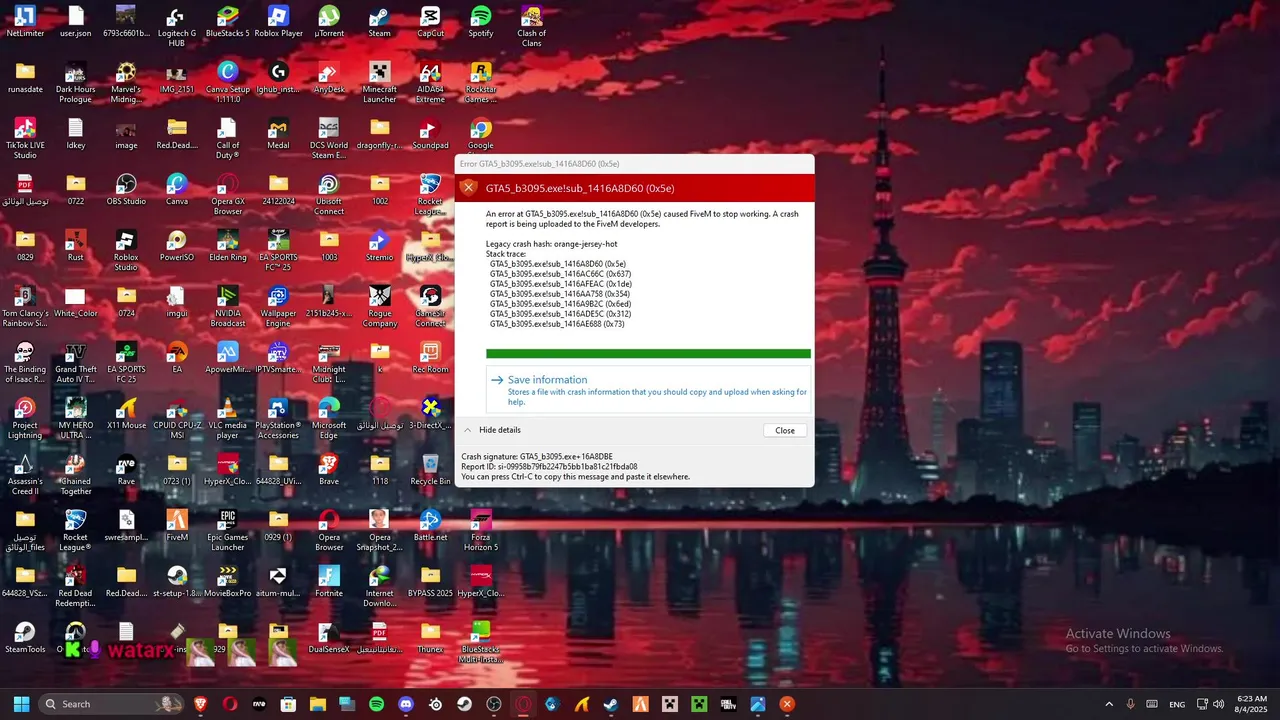The width and height of the screenshot is (1280, 720).
Task: Launch Microsoft Edge desktop shortcut
Action: click(329, 418)
